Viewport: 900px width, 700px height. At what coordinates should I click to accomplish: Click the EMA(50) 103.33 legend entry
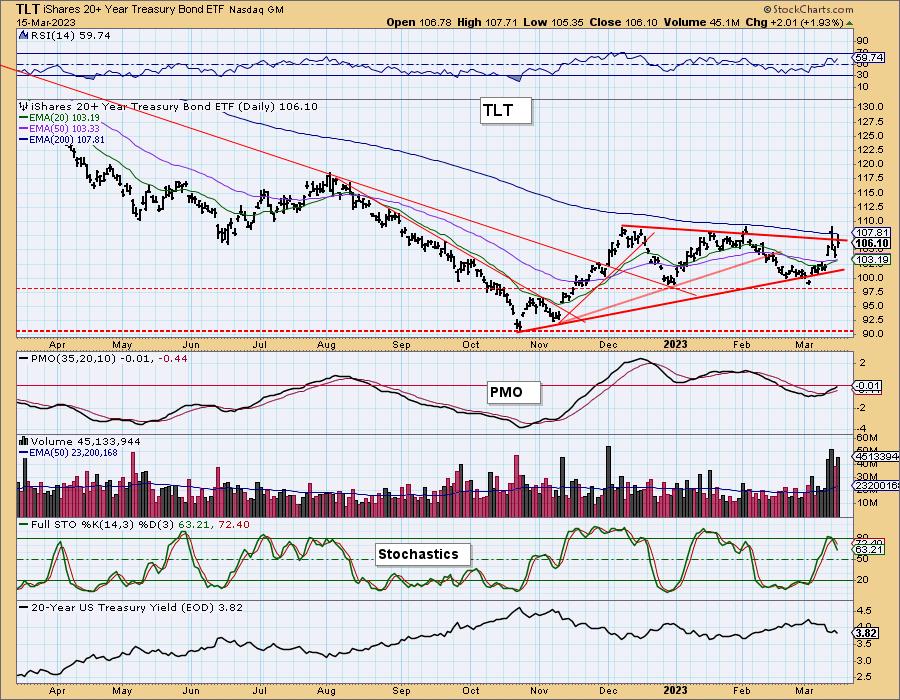coord(59,129)
